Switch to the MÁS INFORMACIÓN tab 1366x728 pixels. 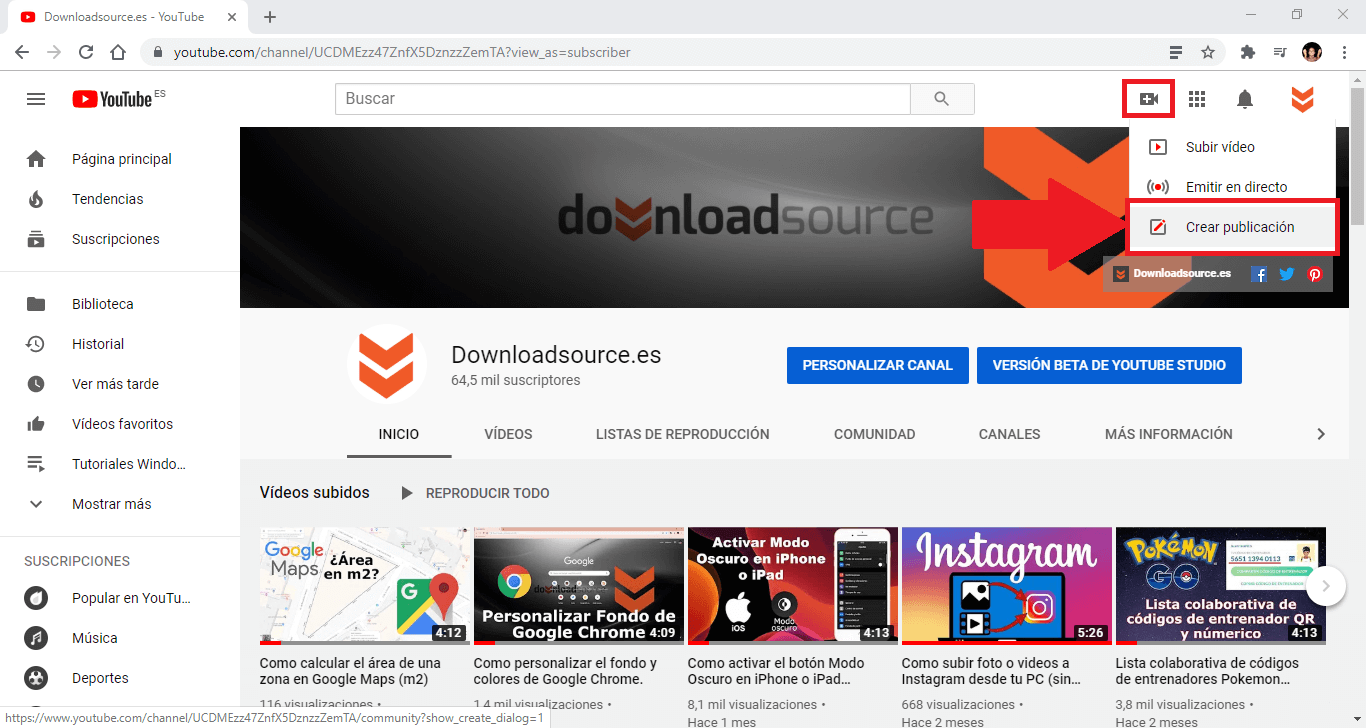pyautogui.click(x=1169, y=434)
